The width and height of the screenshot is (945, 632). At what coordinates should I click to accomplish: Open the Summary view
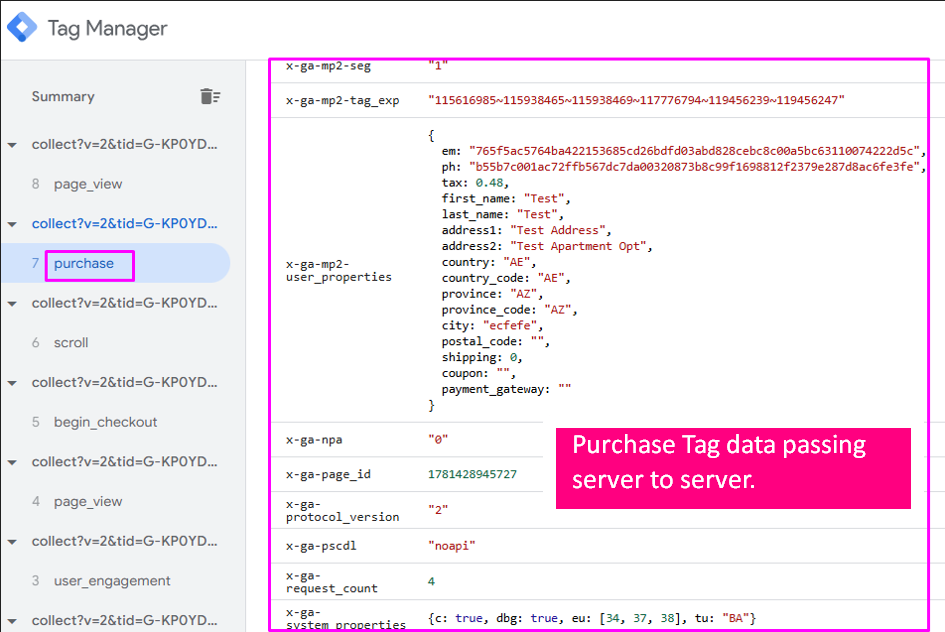click(63, 96)
